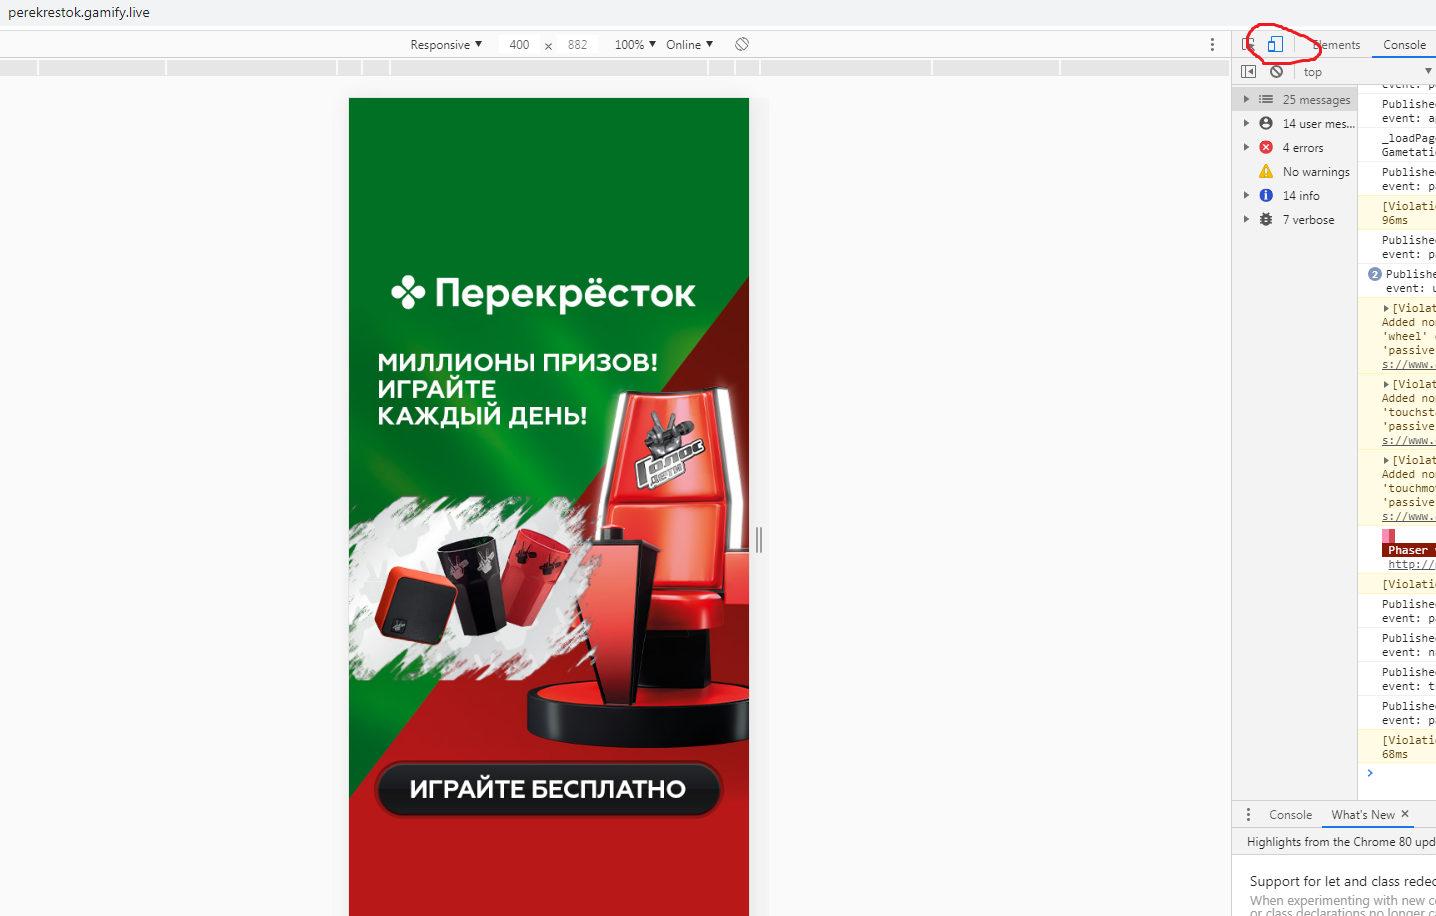Filter console by "25 messages"
Screen dimensions: 1436x916
click(1316, 100)
